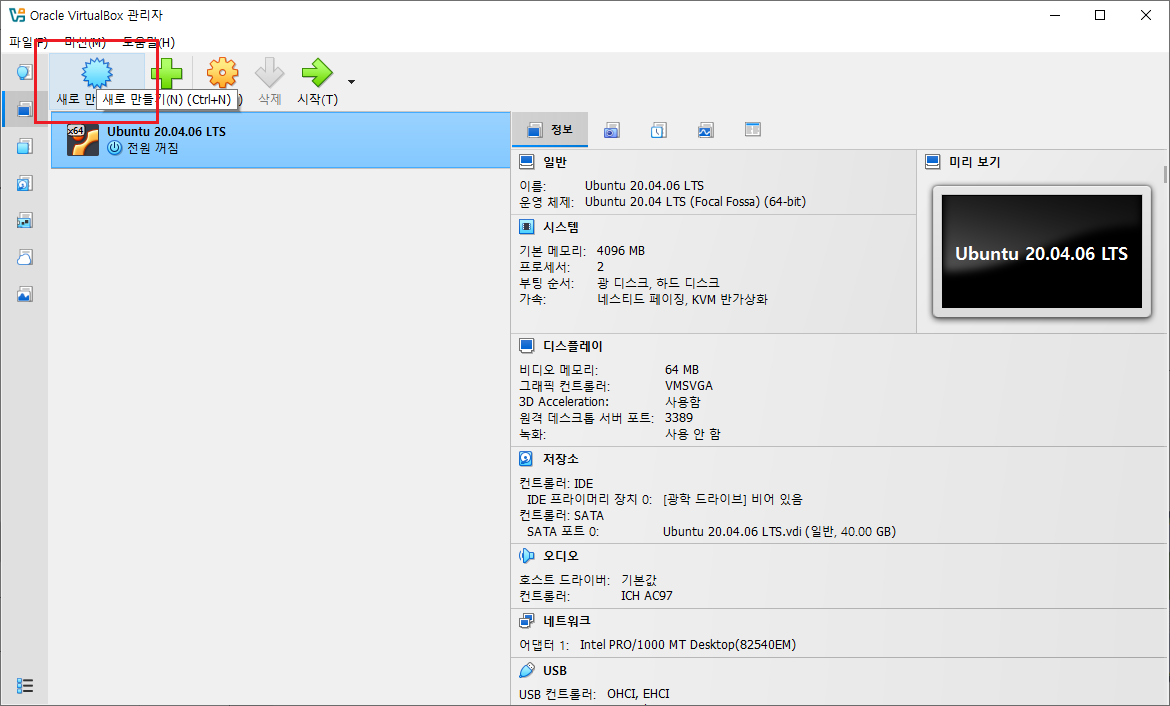Click the list menu icon at the sidebar bottom
Image resolution: width=1170 pixels, height=706 pixels.
pyautogui.click(x=25, y=685)
